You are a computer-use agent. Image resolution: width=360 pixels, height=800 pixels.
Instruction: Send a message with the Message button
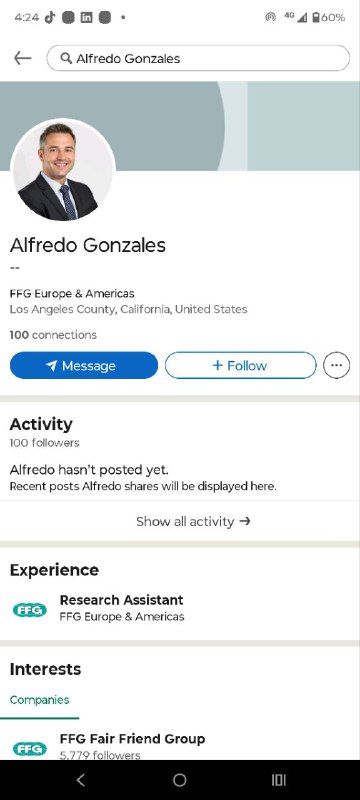[x=84, y=365]
